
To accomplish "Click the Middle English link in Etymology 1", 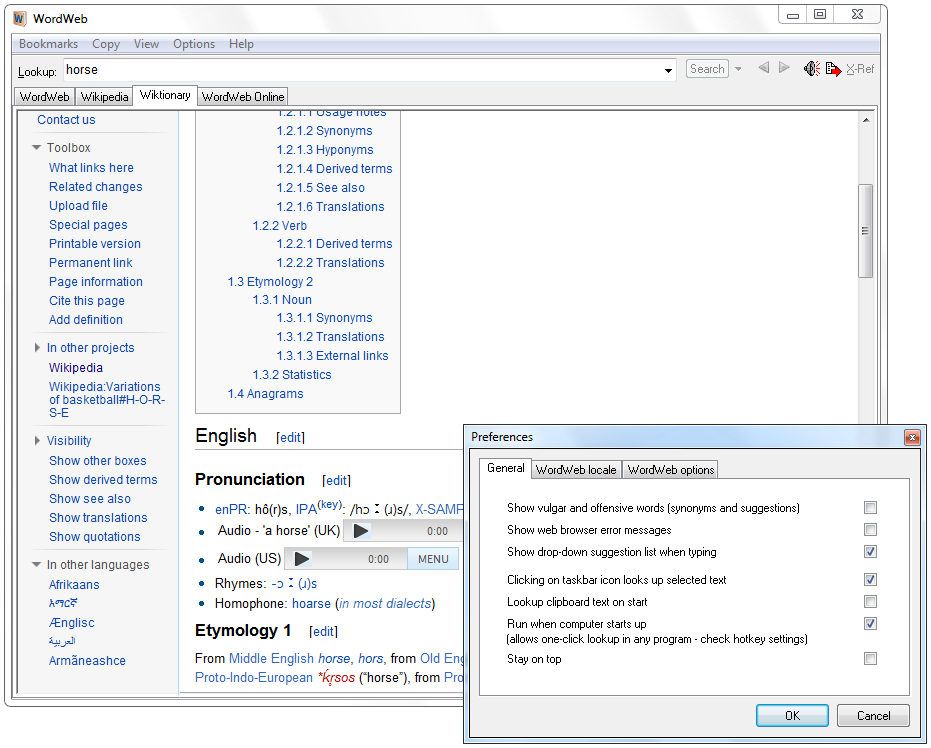I will pyautogui.click(x=271, y=659).
